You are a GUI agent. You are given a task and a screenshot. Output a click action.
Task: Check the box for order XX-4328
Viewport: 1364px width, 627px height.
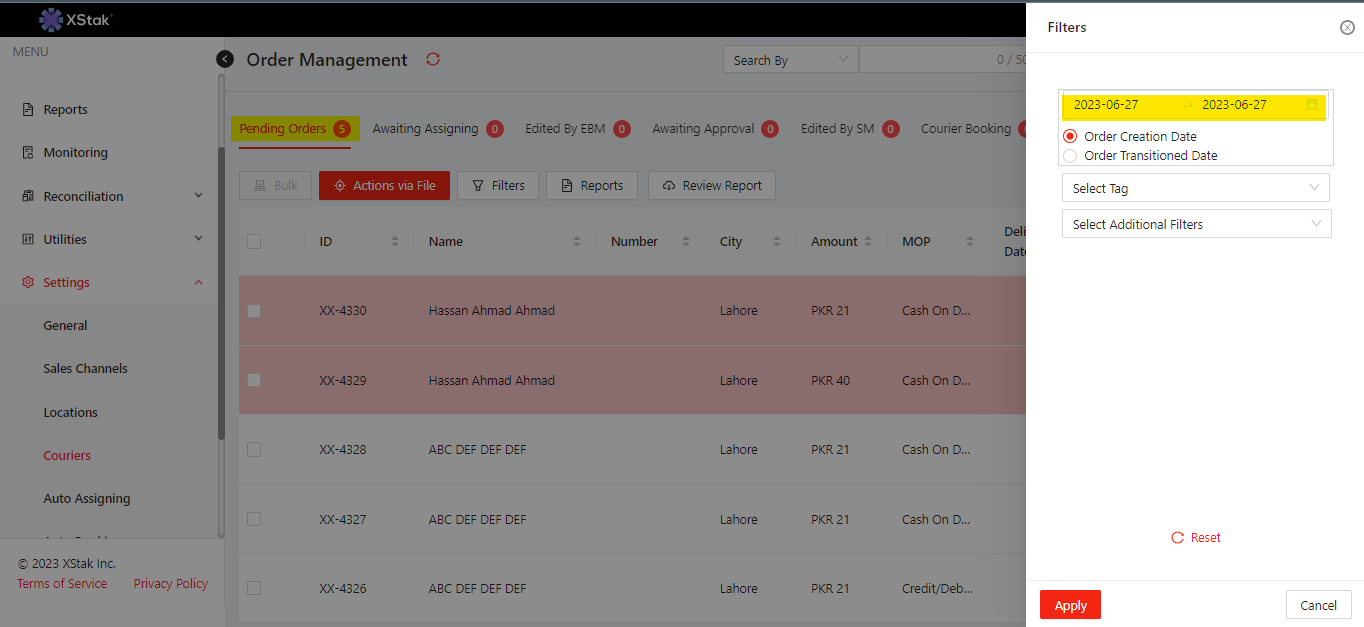(254, 450)
